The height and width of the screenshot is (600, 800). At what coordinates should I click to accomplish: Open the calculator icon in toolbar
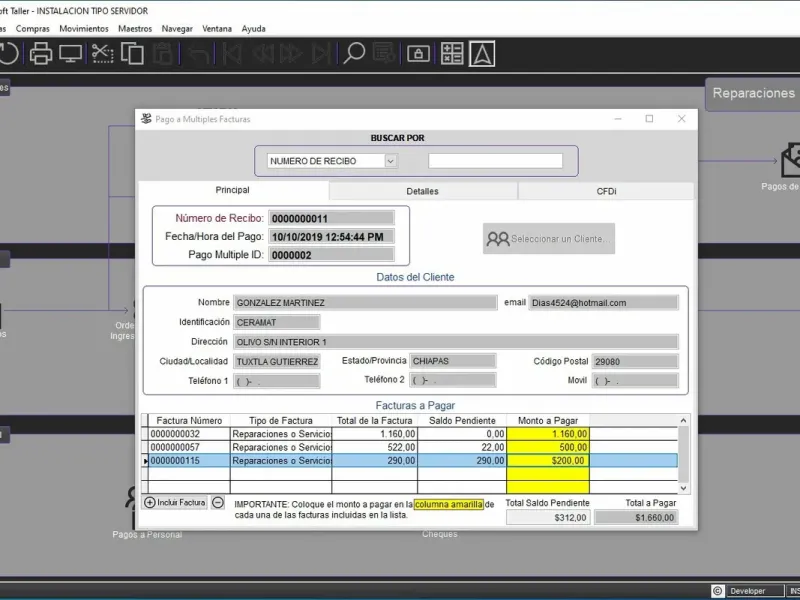pos(452,54)
